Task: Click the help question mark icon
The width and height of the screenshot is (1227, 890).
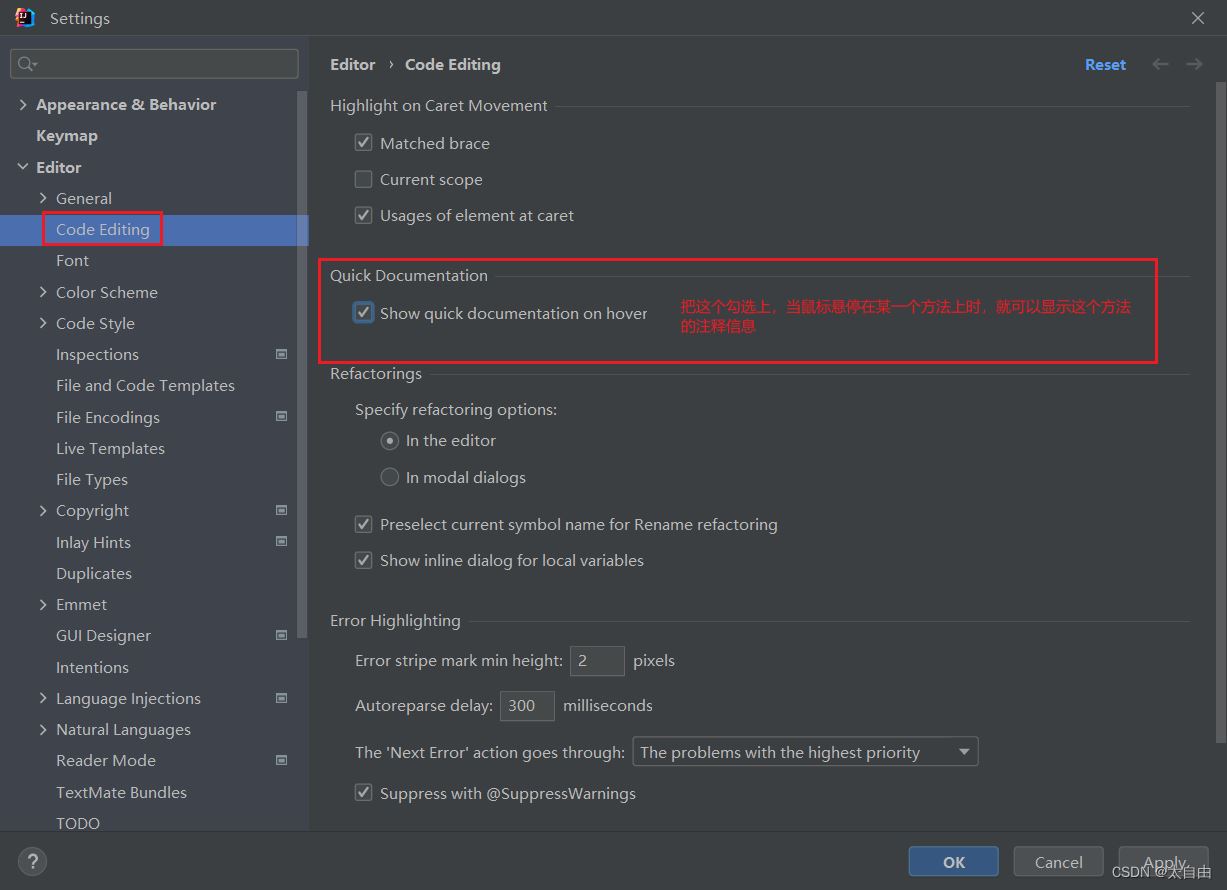Action: pyautogui.click(x=32, y=861)
